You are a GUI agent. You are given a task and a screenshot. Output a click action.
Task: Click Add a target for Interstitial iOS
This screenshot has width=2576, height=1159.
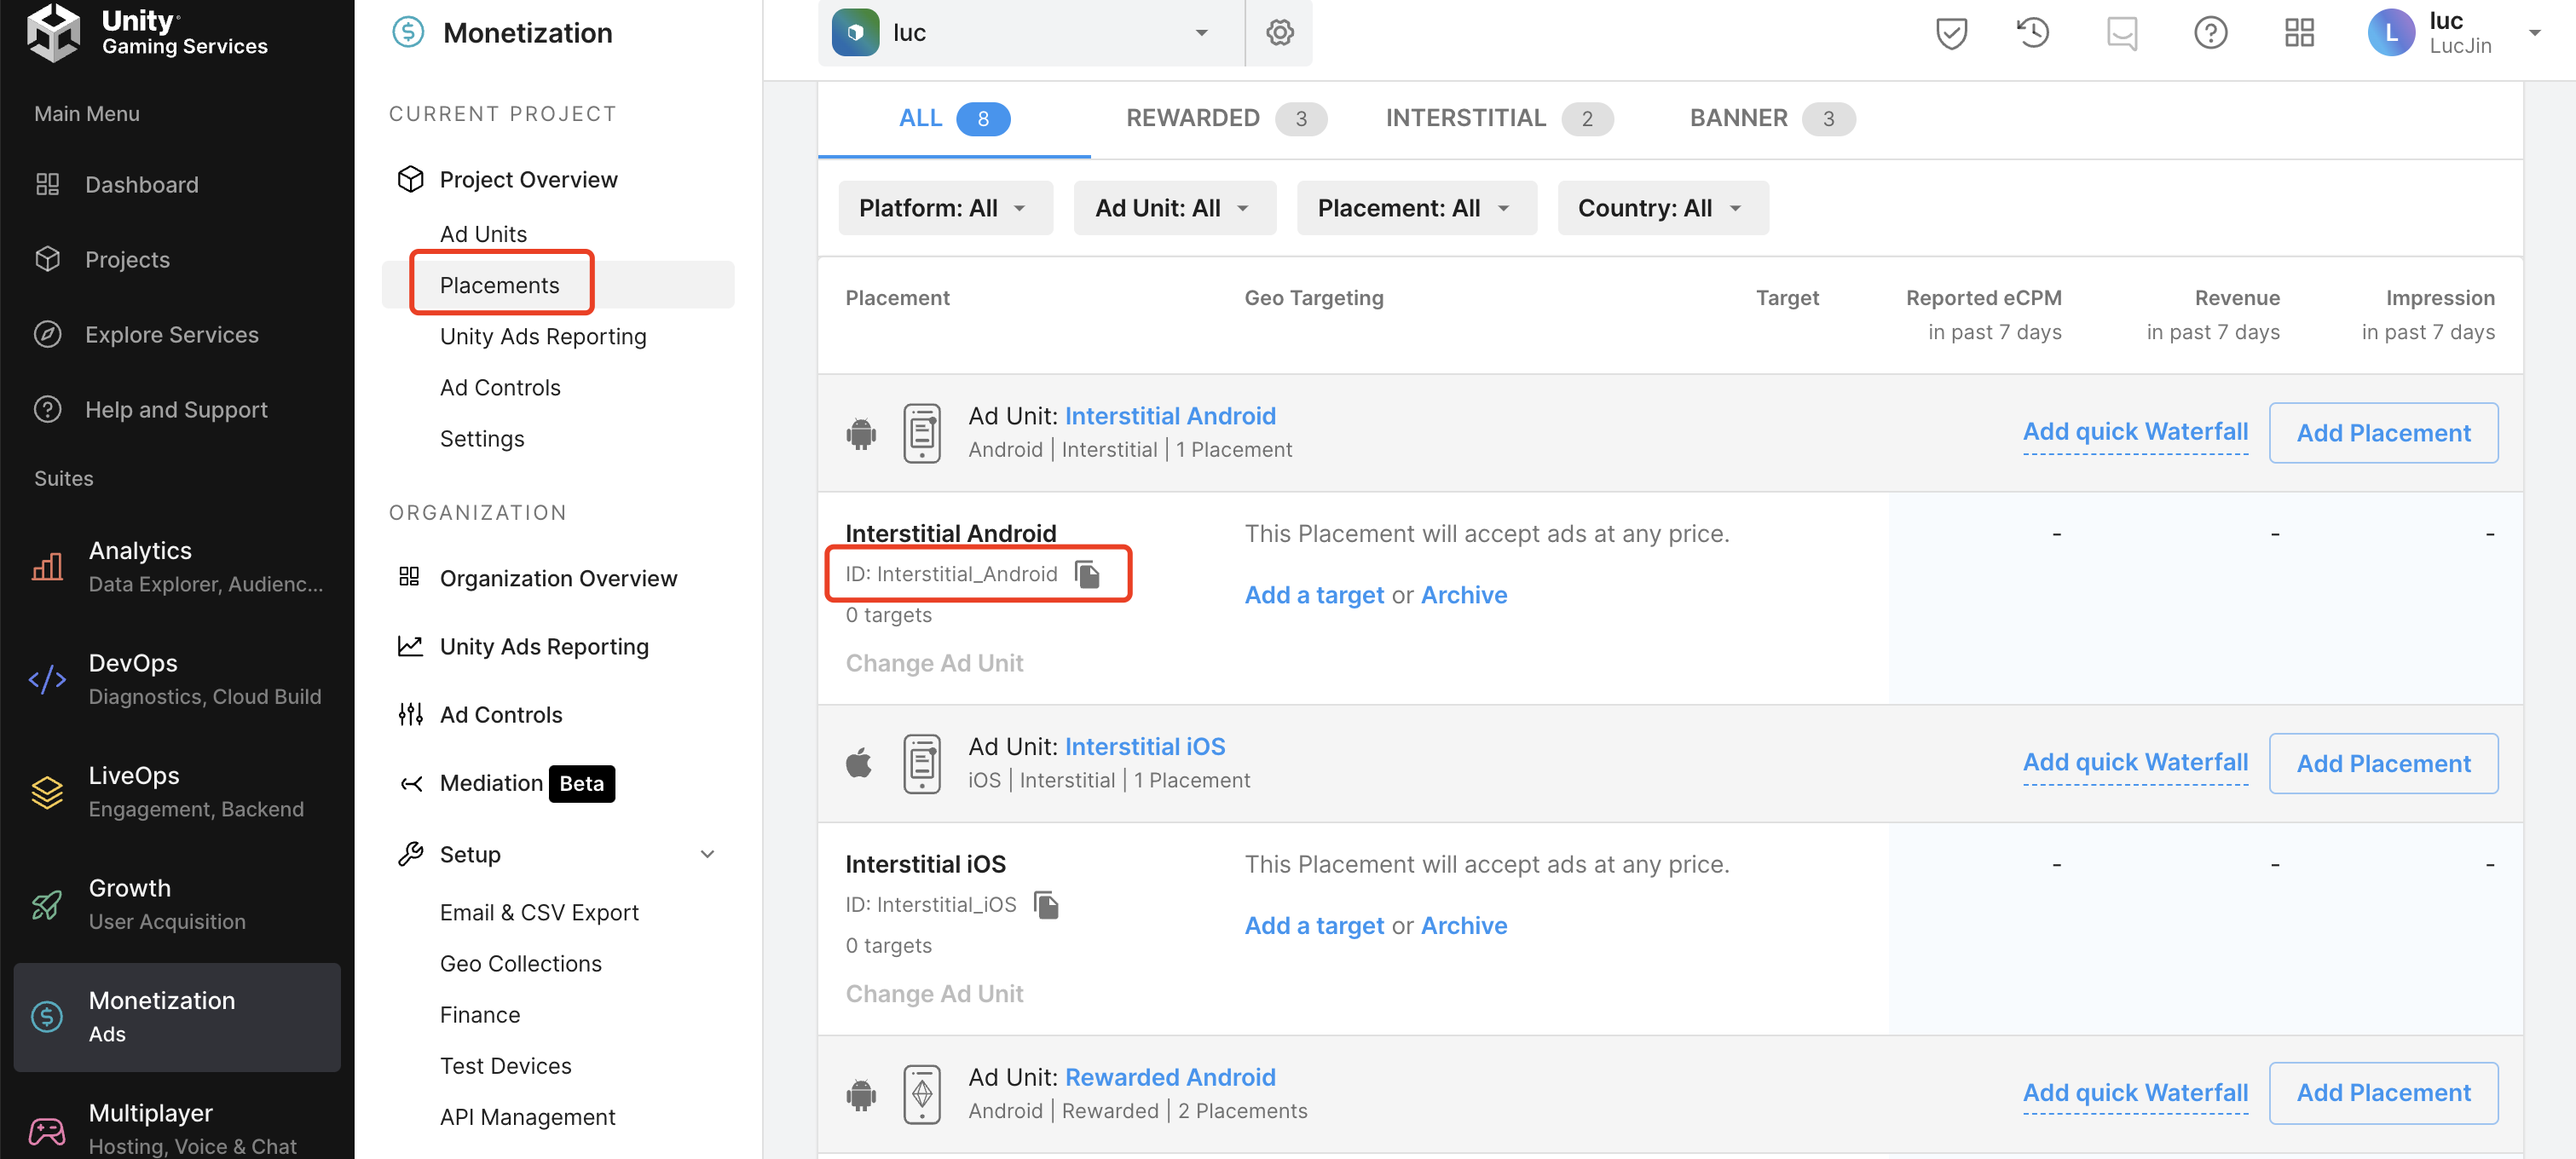pyautogui.click(x=1314, y=925)
